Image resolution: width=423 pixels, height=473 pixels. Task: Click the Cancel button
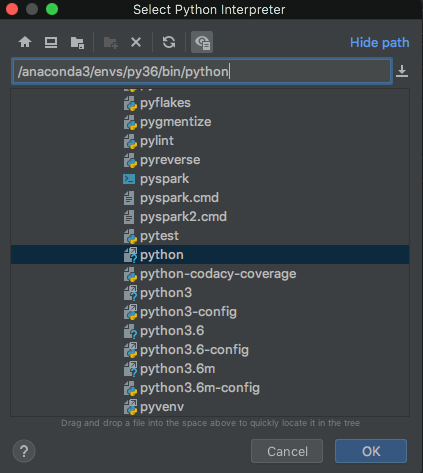[x=287, y=451]
